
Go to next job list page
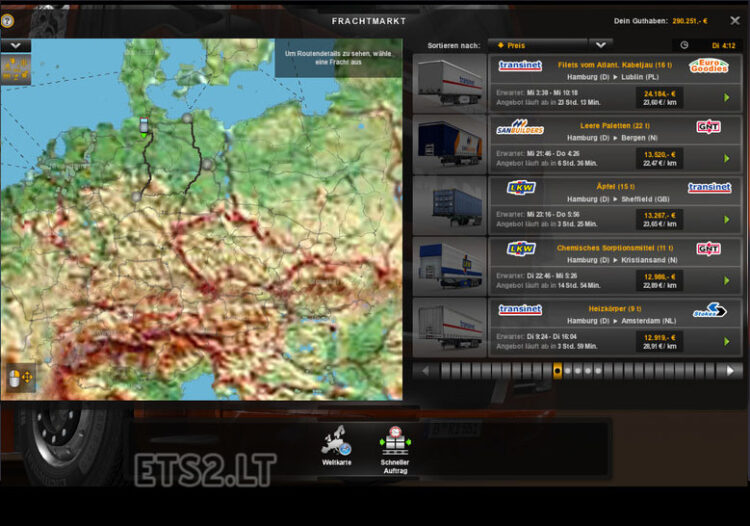tap(730, 371)
